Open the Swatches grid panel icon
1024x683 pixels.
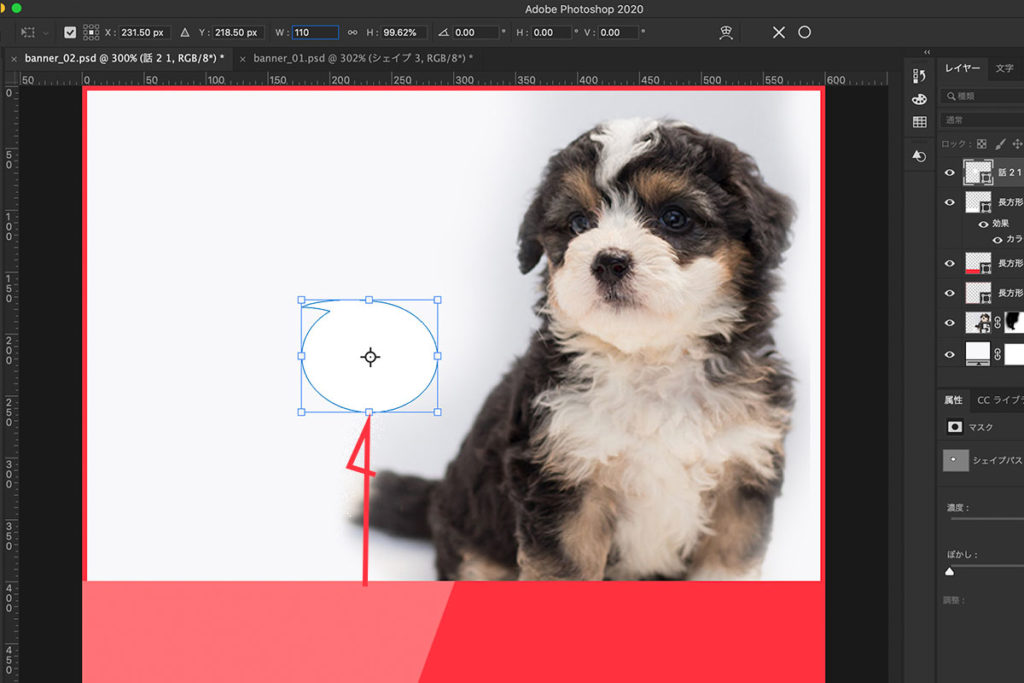tap(919, 122)
